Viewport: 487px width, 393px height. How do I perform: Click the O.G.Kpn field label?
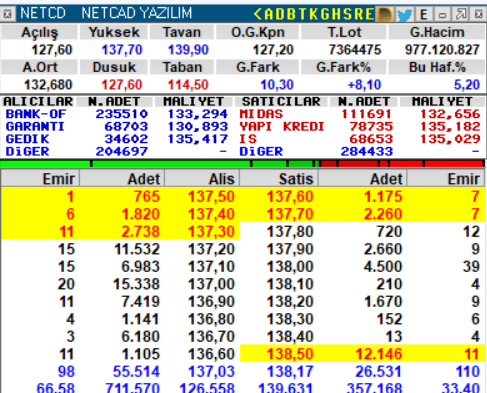coord(258,32)
